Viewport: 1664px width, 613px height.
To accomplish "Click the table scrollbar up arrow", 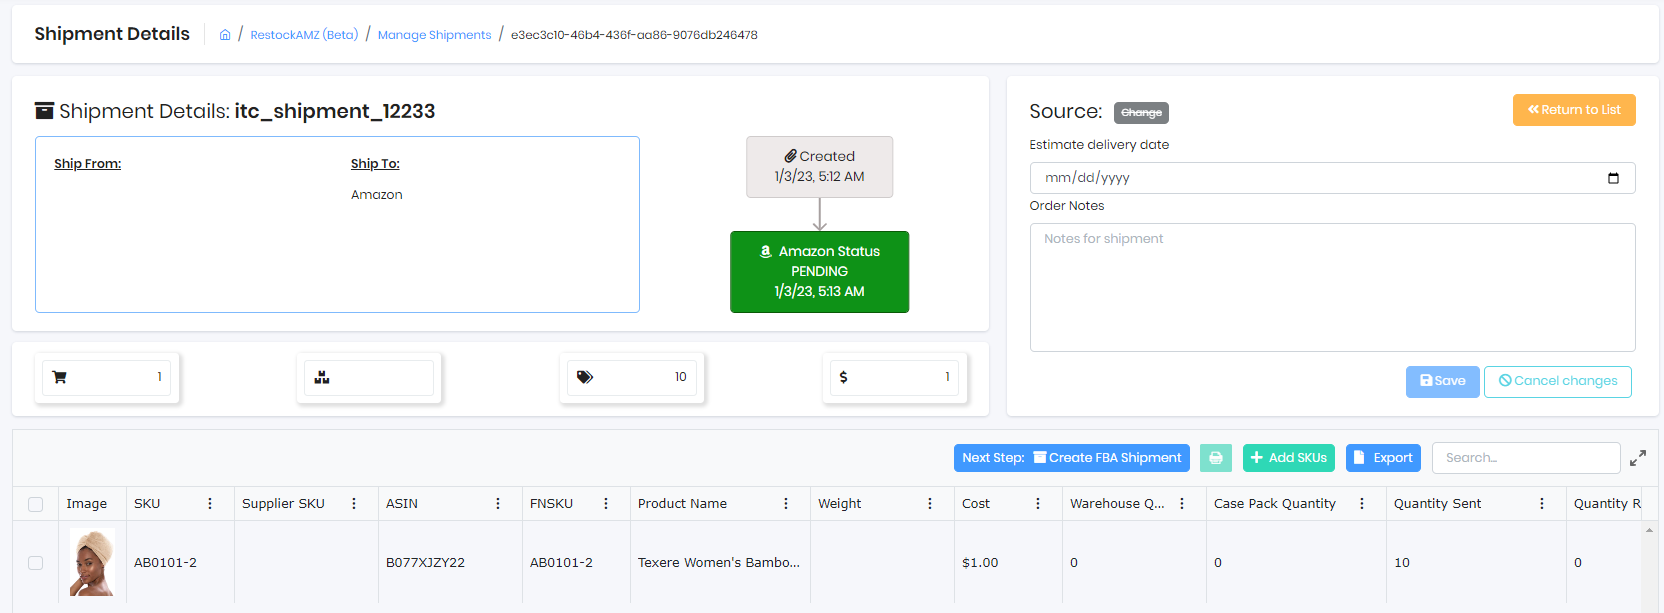I will tap(1649, 530).
